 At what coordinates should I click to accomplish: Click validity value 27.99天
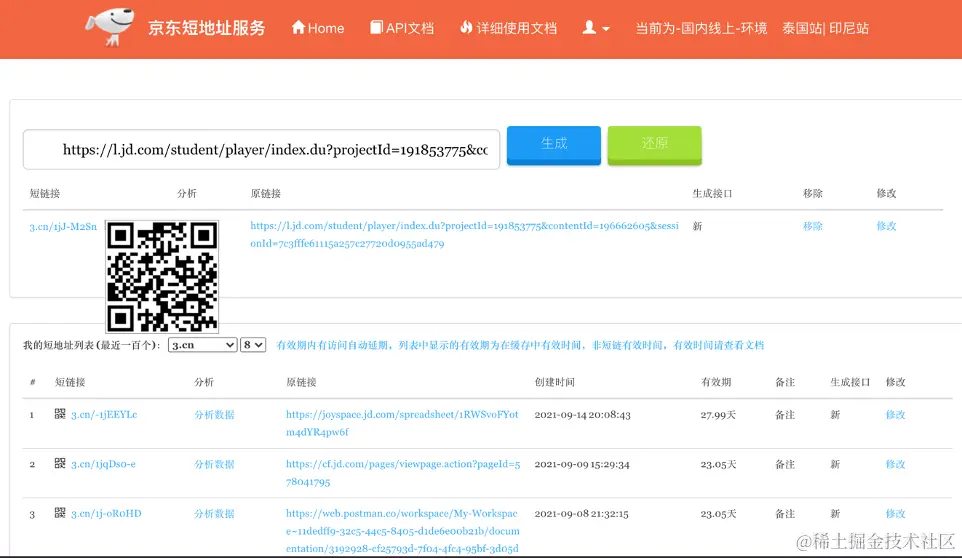pos(718,415)
